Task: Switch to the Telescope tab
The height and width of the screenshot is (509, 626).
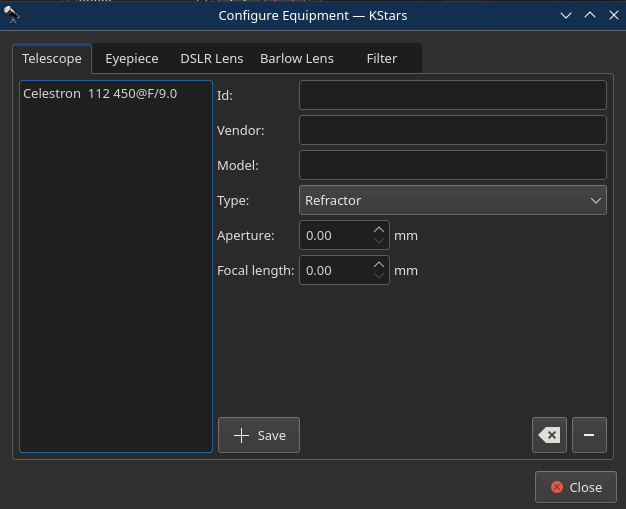Action: [52, 59]
